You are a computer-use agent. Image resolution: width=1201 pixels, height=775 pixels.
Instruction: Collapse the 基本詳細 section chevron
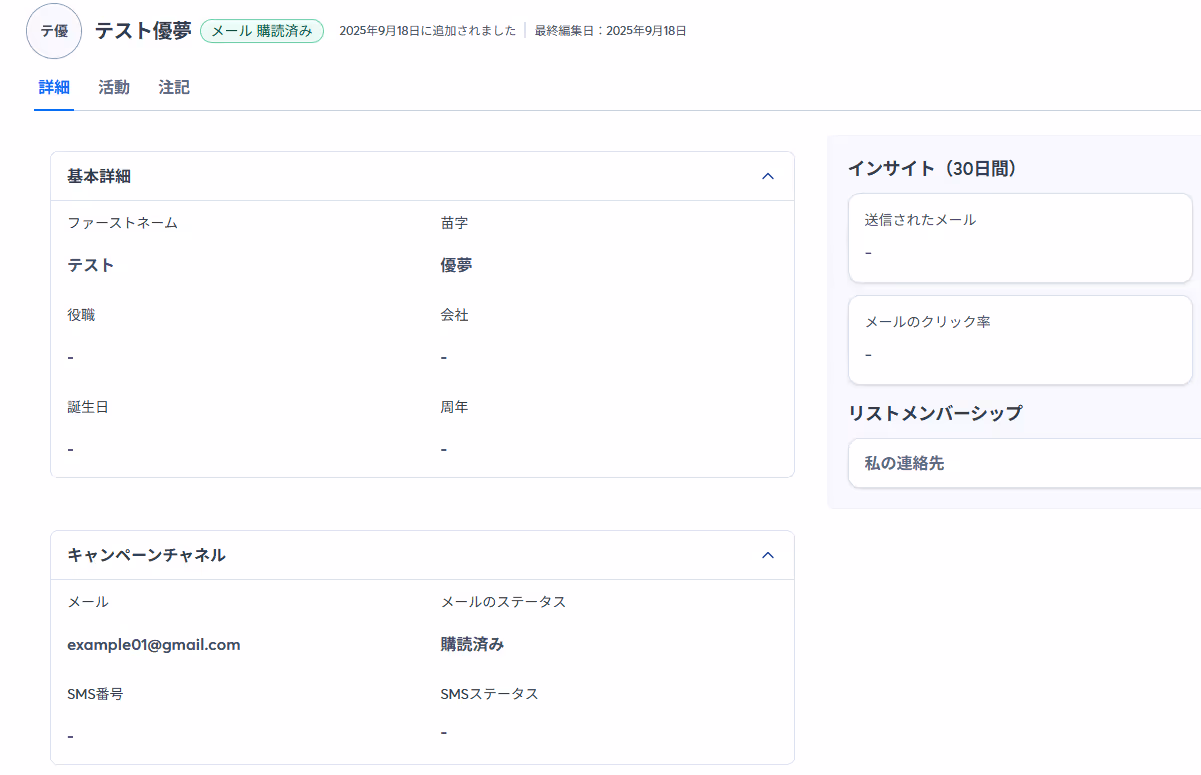(x=768, y=176)
